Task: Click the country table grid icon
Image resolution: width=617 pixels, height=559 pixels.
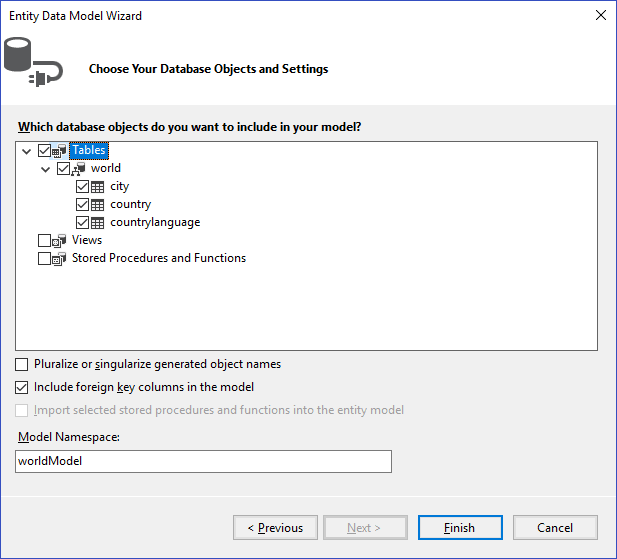Action: (x=98, y=205)
